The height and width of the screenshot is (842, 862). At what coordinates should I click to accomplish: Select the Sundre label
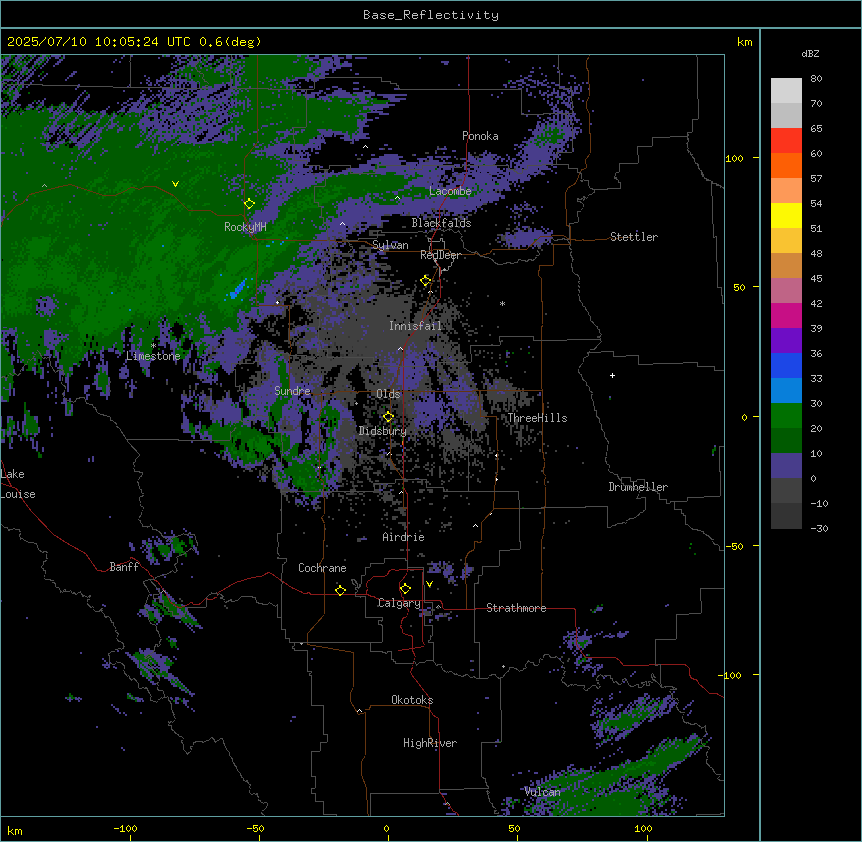tap(292, 391)
